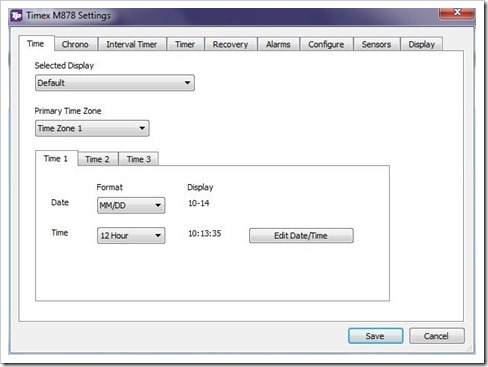Close the Timex M878 Settings window
This screenshot has height=367, width=488.
click(x=457, y=13)
